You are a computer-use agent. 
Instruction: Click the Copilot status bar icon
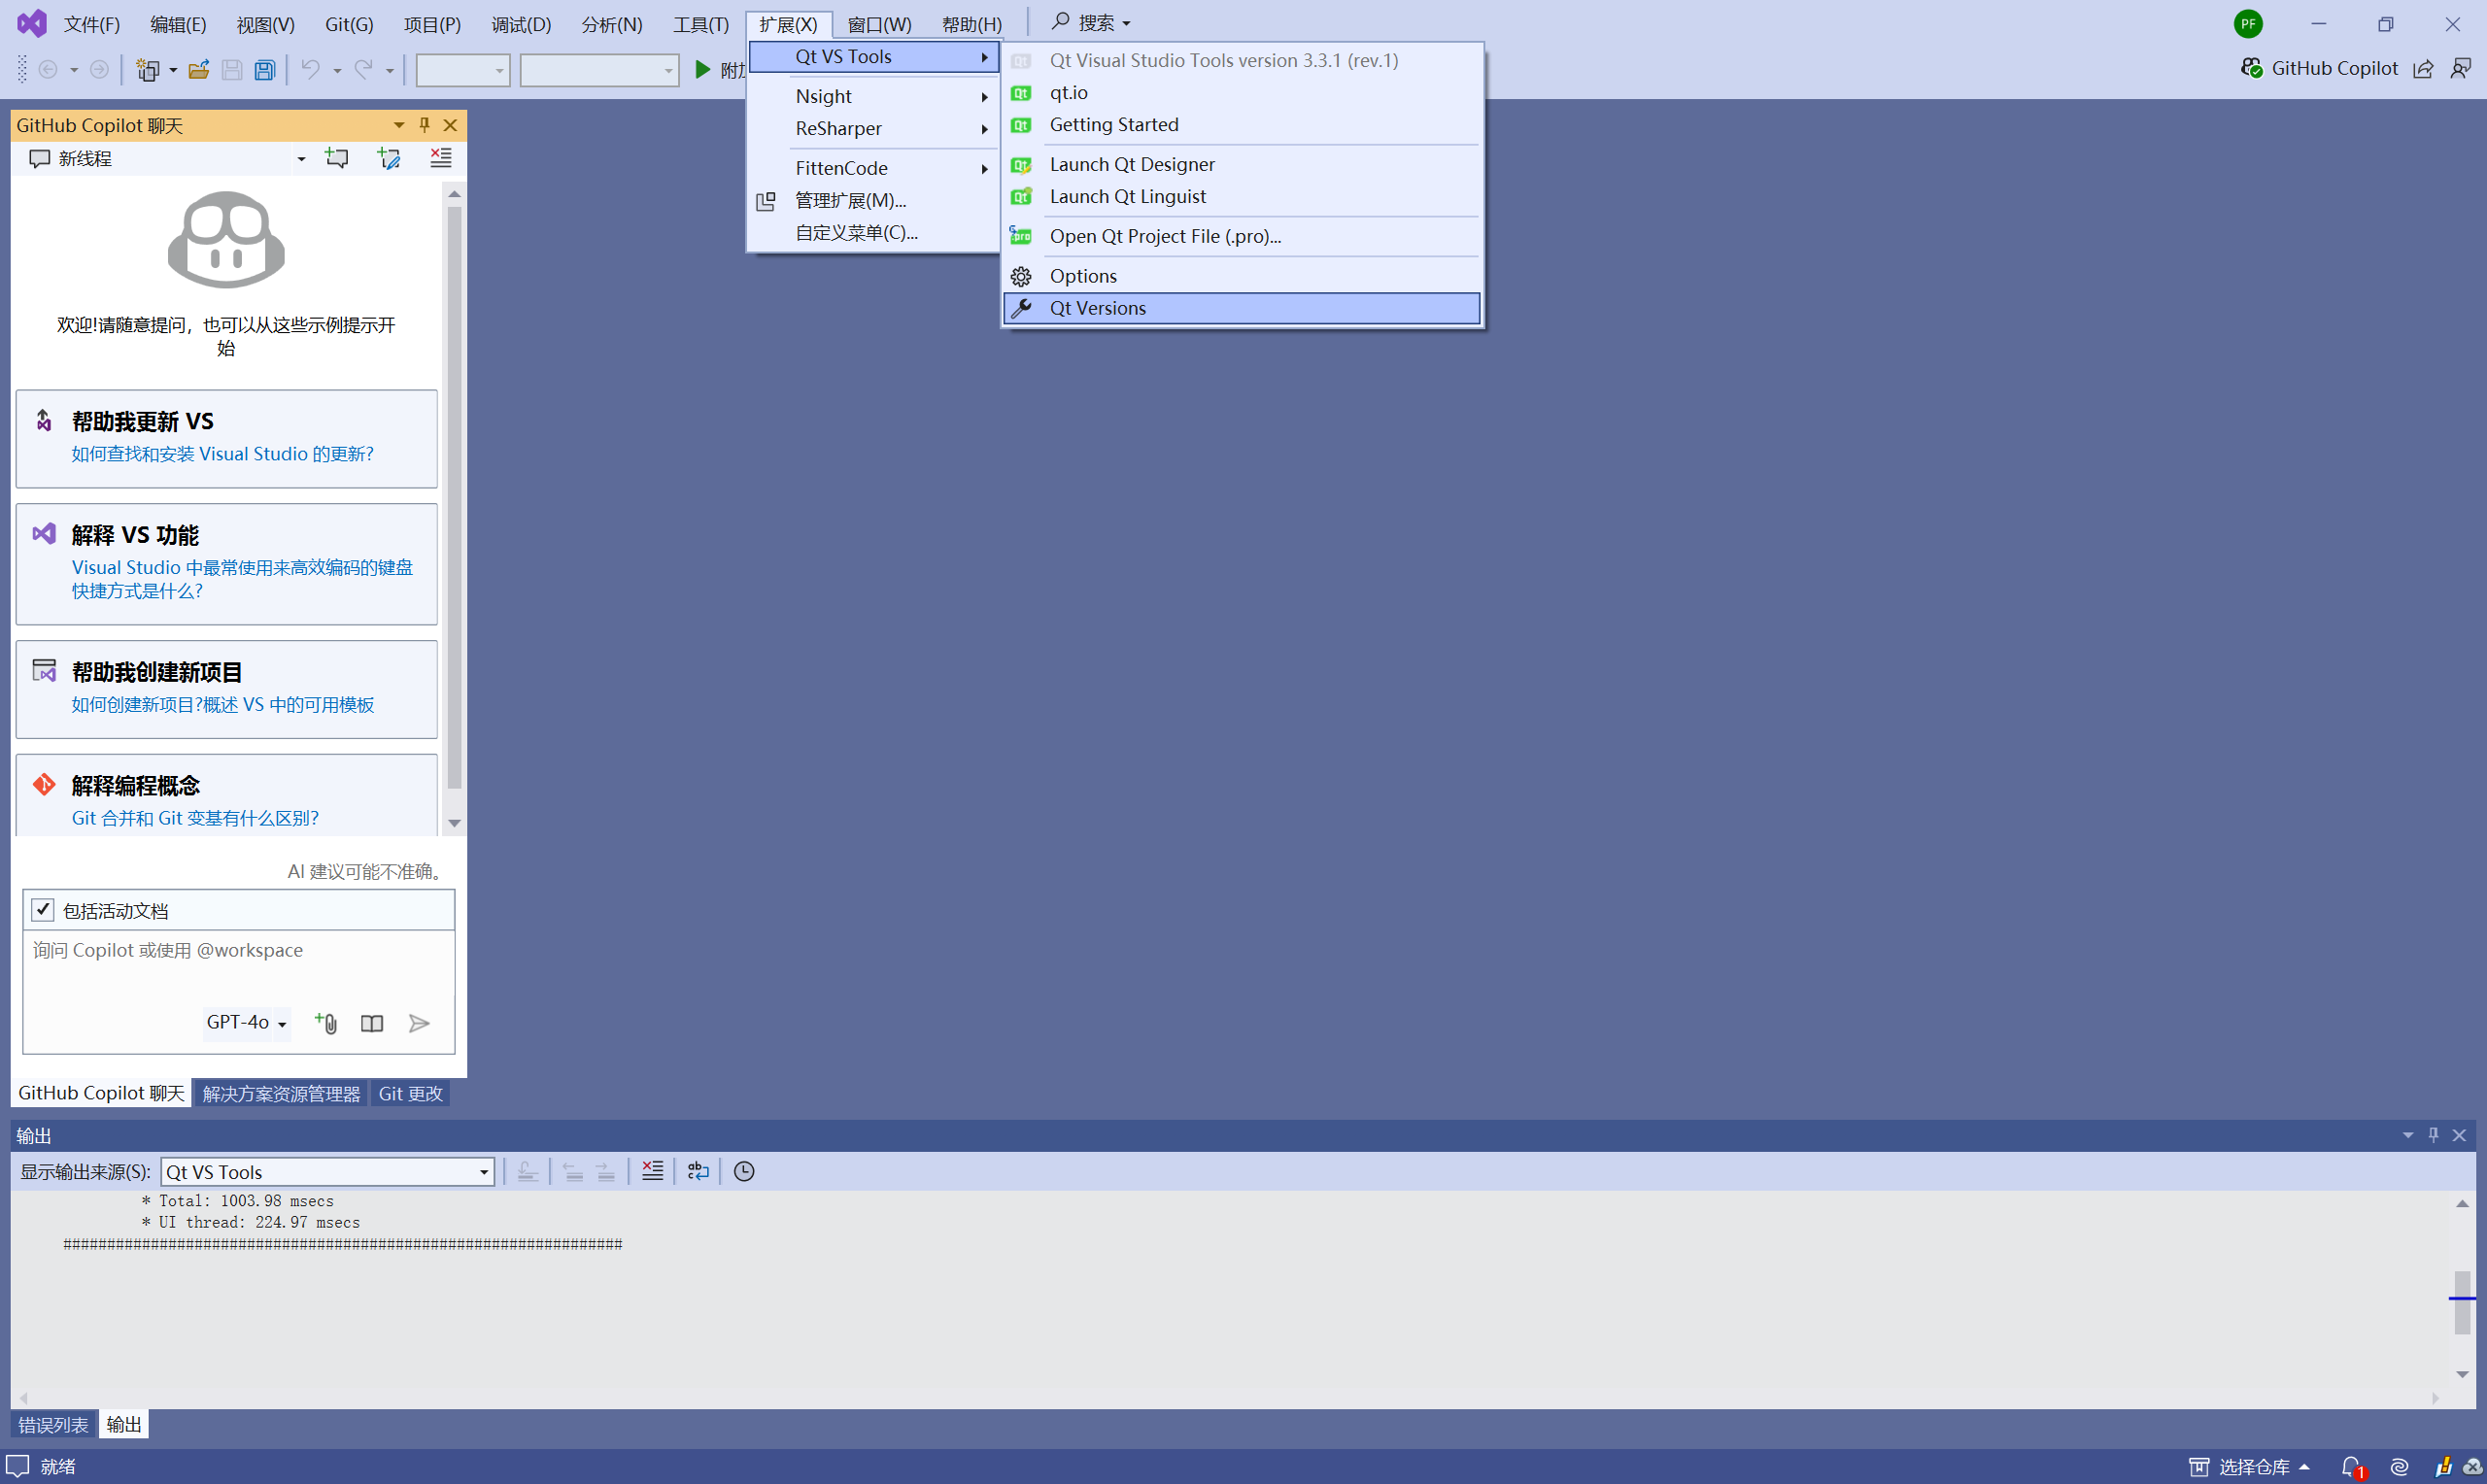(2400, 1467)
